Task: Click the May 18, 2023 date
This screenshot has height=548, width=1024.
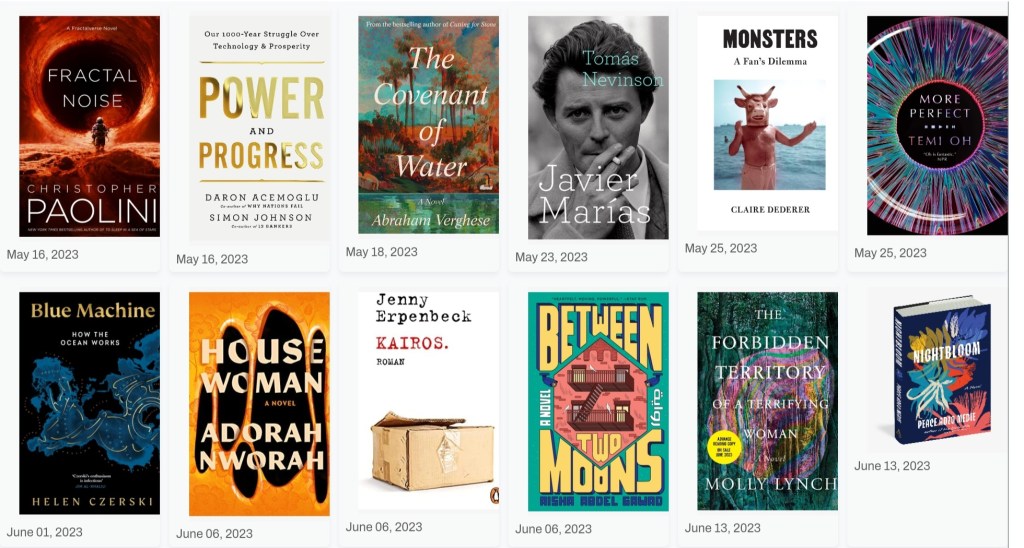Action: point(381,252)
